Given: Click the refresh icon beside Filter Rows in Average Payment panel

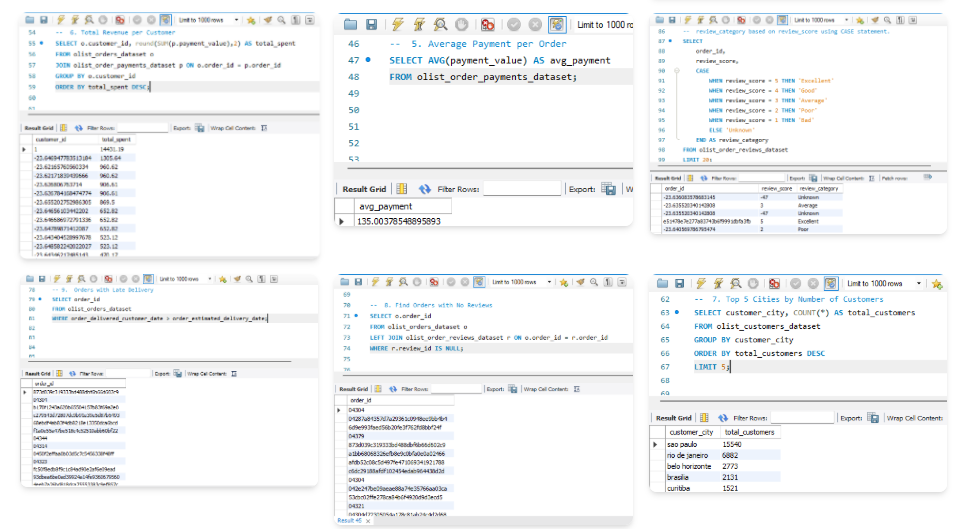Looking at the screenshot, I should 425,188.
